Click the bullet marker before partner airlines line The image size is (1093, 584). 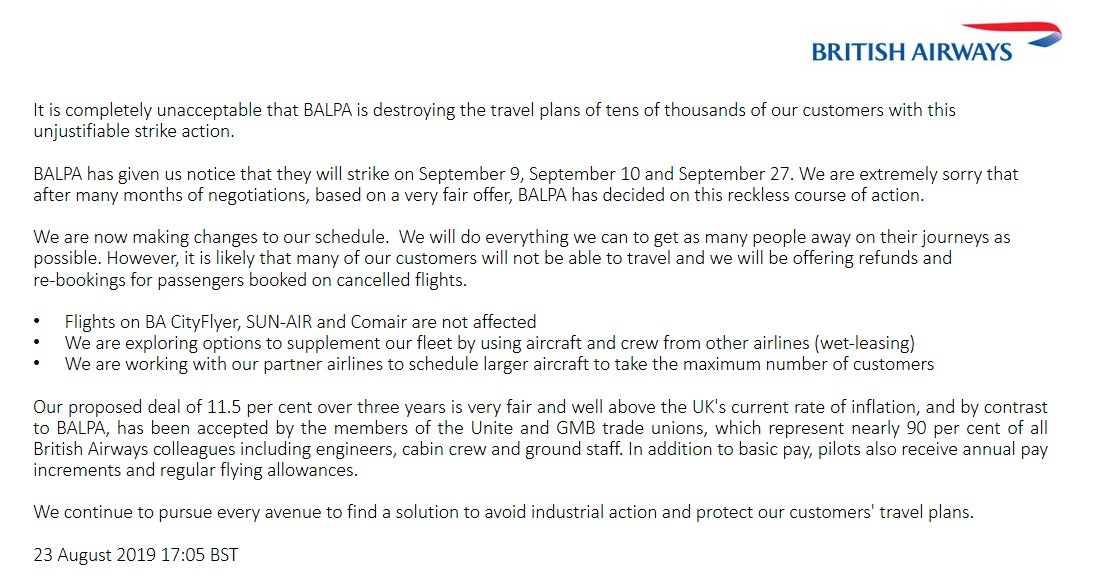click(x=38, y=364)
